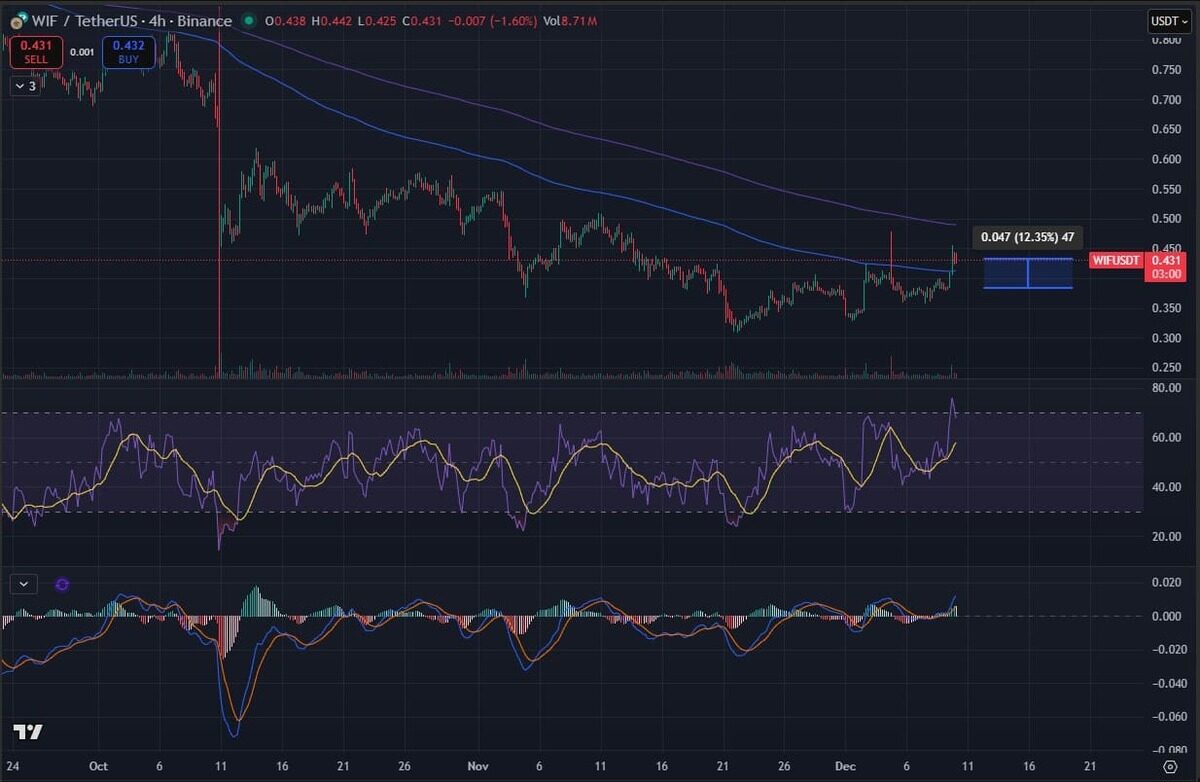Select the blue price range measurement box
The height and width of the screenshot is (782, 1200).
tap(1028, 273)
